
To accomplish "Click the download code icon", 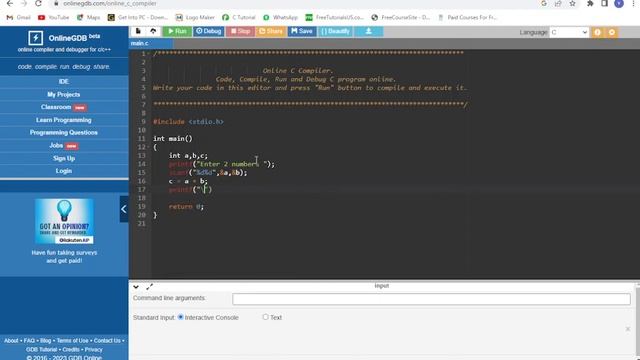I will tap(368, 31).
